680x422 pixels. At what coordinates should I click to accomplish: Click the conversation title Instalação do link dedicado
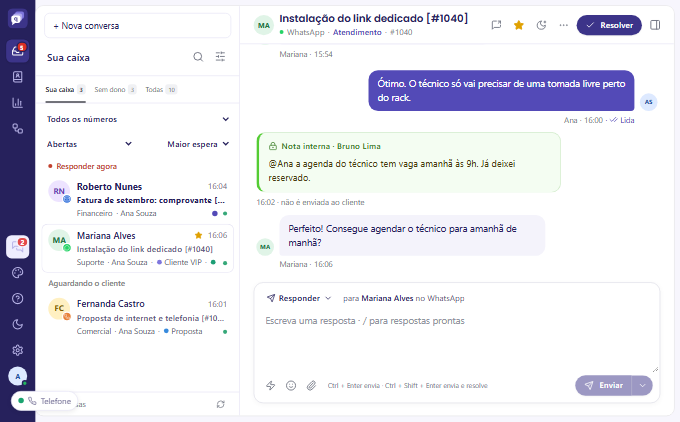pos(373,18)
